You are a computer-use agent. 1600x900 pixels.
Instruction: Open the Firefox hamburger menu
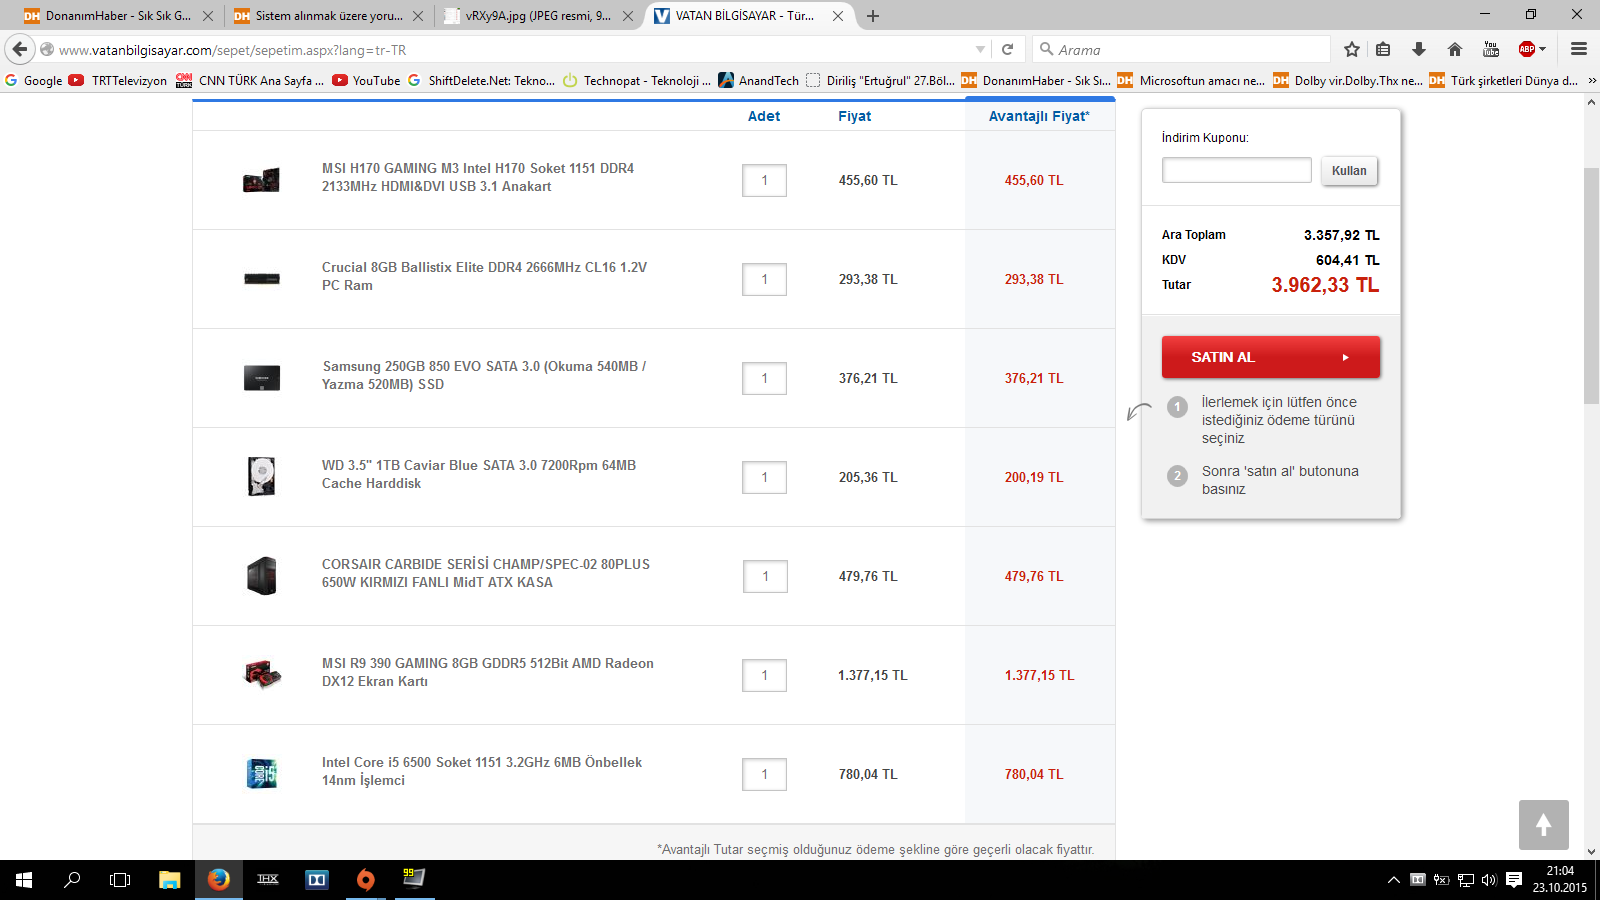coord(1579,49)
